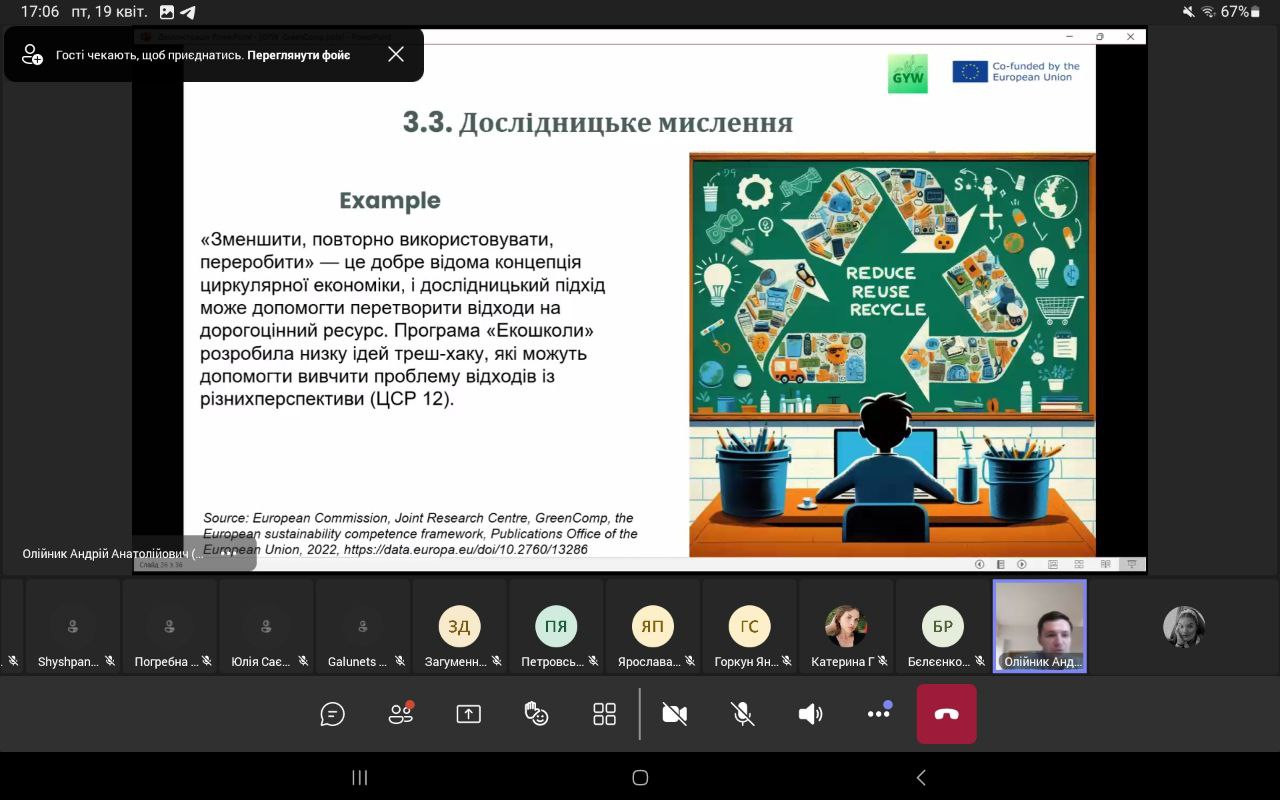Toggle the speaker audio output
Screen dimensions: 1280x800
[810, 714]
